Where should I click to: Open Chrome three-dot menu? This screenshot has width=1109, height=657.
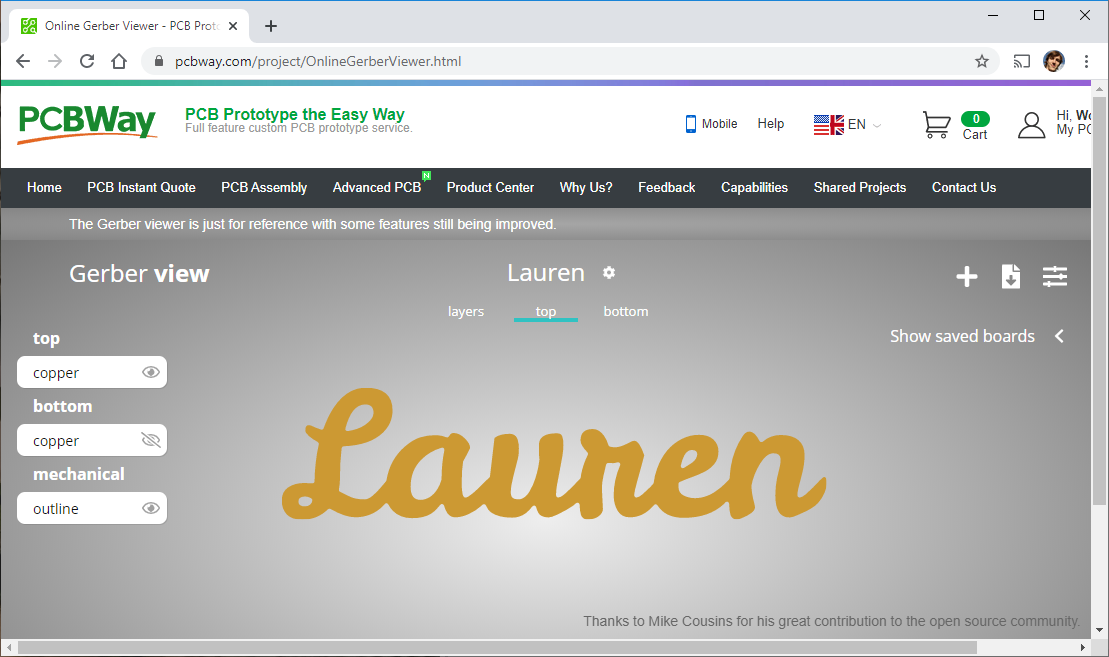point(1086,62)
